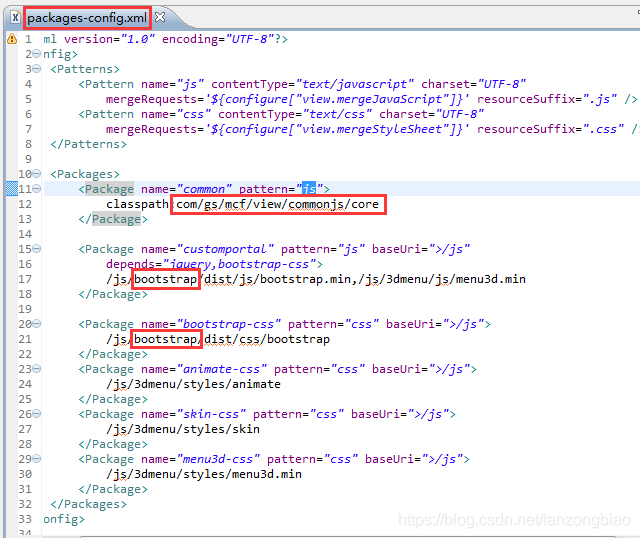Click the highlighted "js" pattern value
This screenshot has height=538, width=640.
pos(309,189)
